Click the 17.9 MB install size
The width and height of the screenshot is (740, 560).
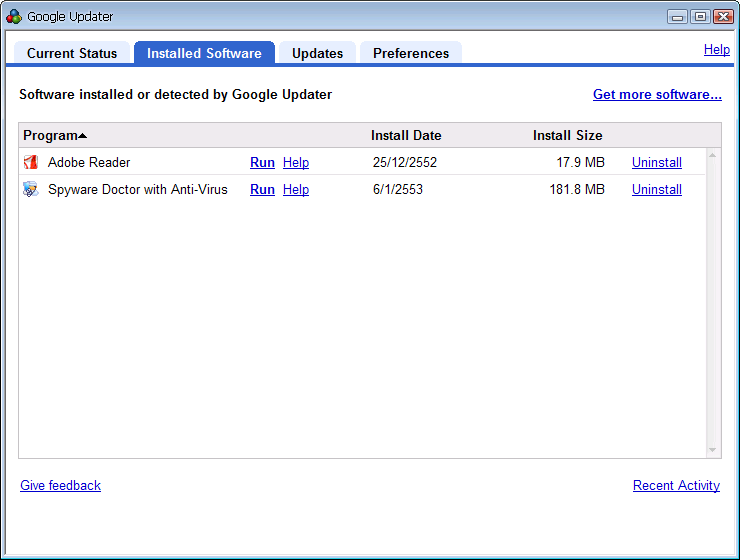coord(580,162)
